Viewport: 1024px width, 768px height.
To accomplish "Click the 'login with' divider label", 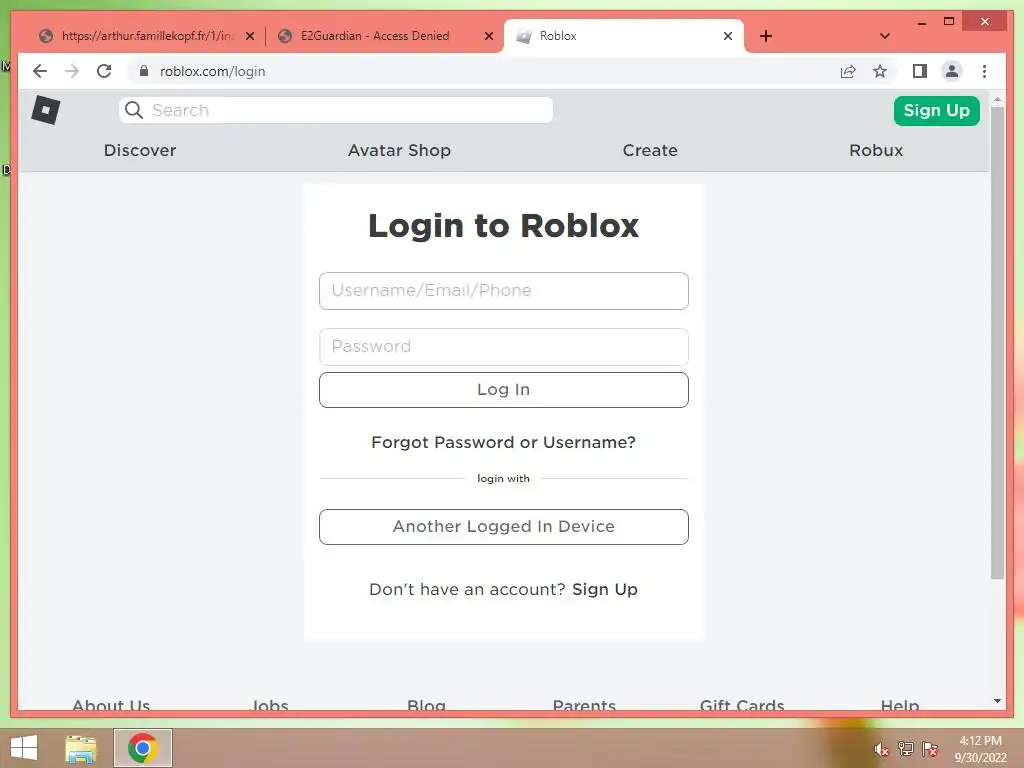I will click(504, 478).
